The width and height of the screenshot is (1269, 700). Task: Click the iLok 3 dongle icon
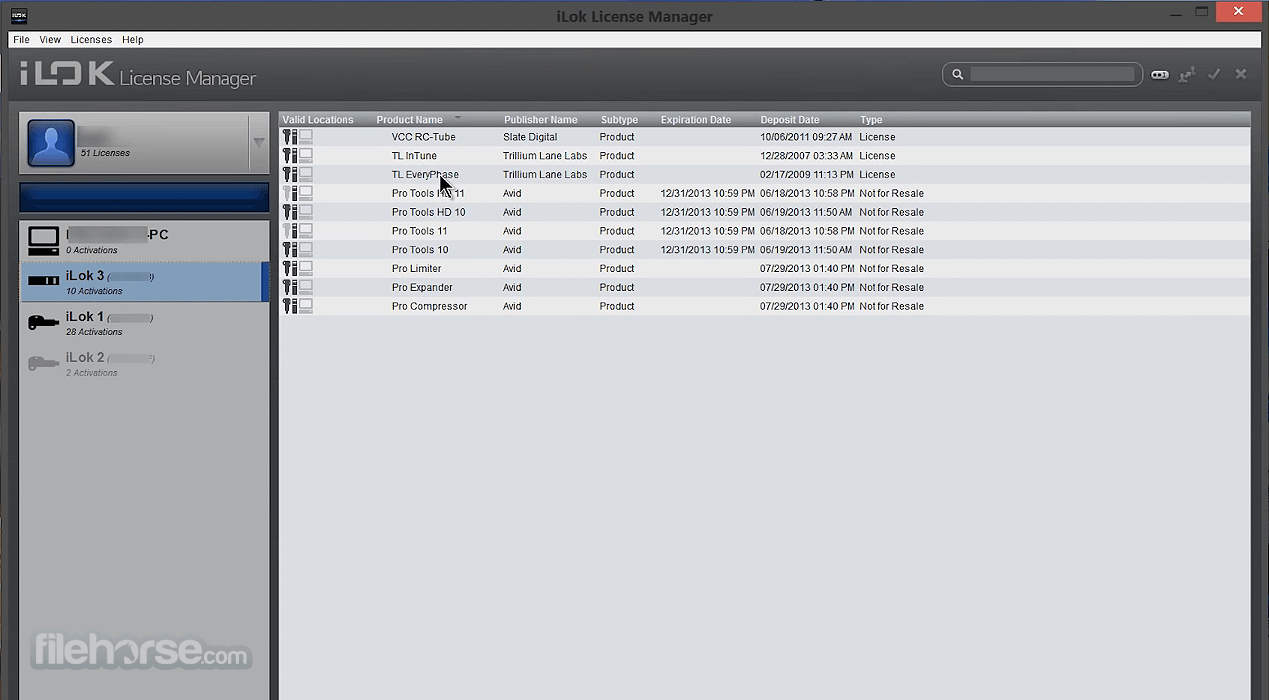tap(43, 281)
